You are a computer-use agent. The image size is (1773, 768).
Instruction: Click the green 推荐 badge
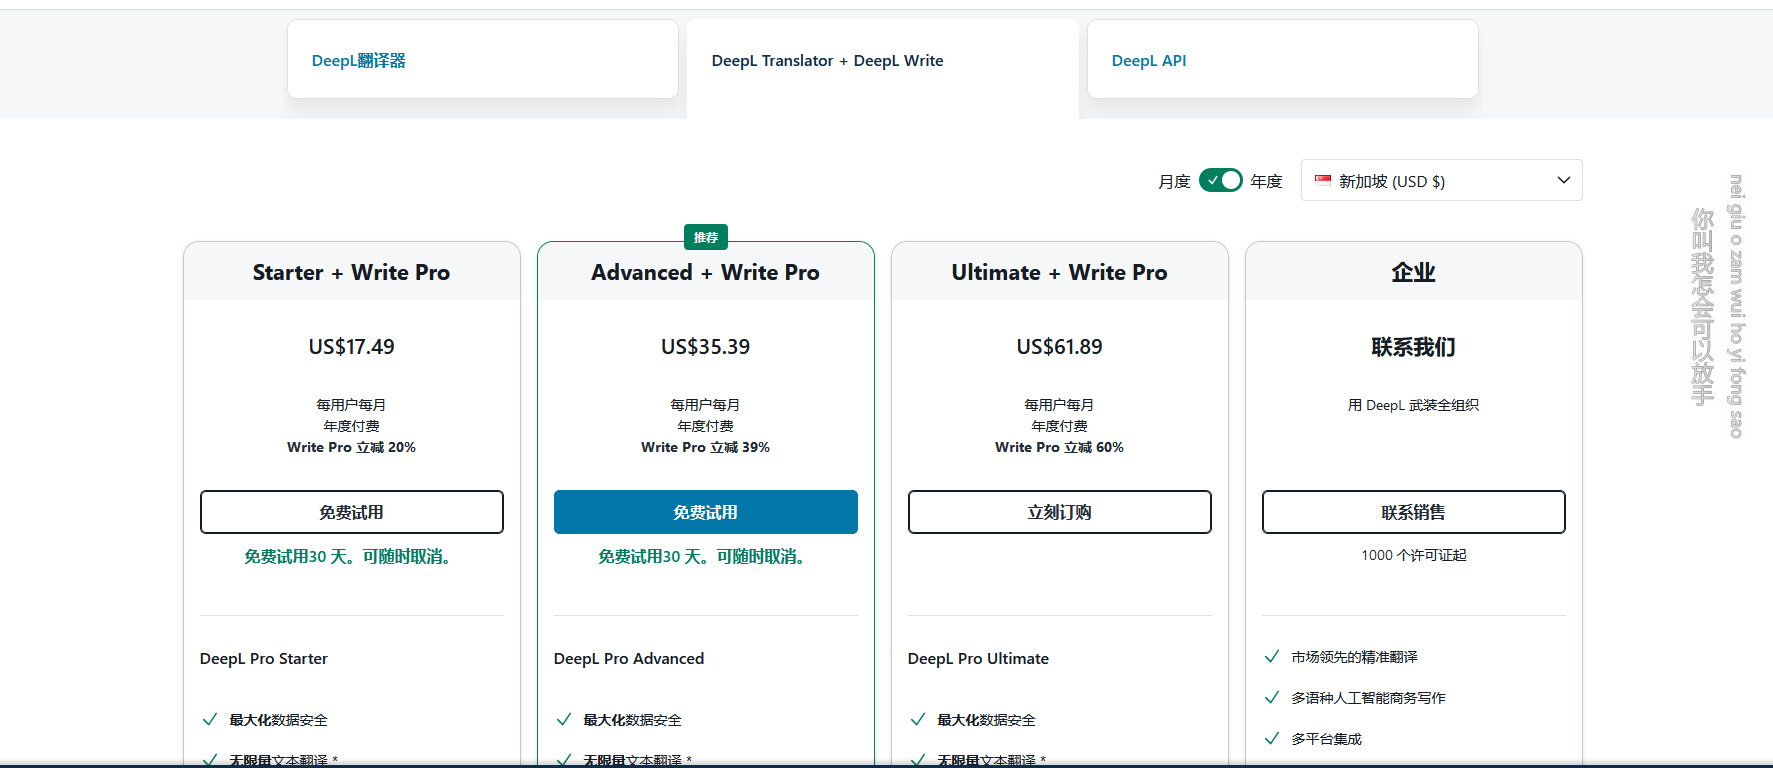(706, 237)
